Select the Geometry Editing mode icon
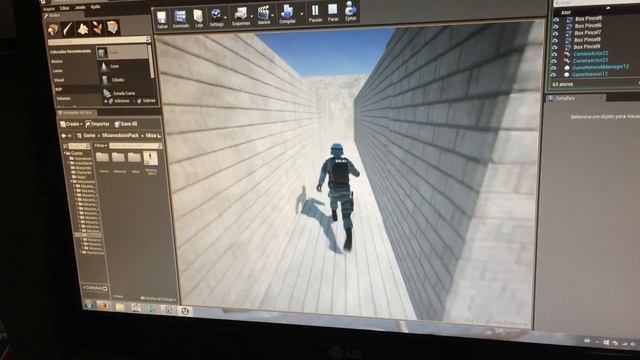The height and width of the screenshot is (360, 640). coord(112,27)
